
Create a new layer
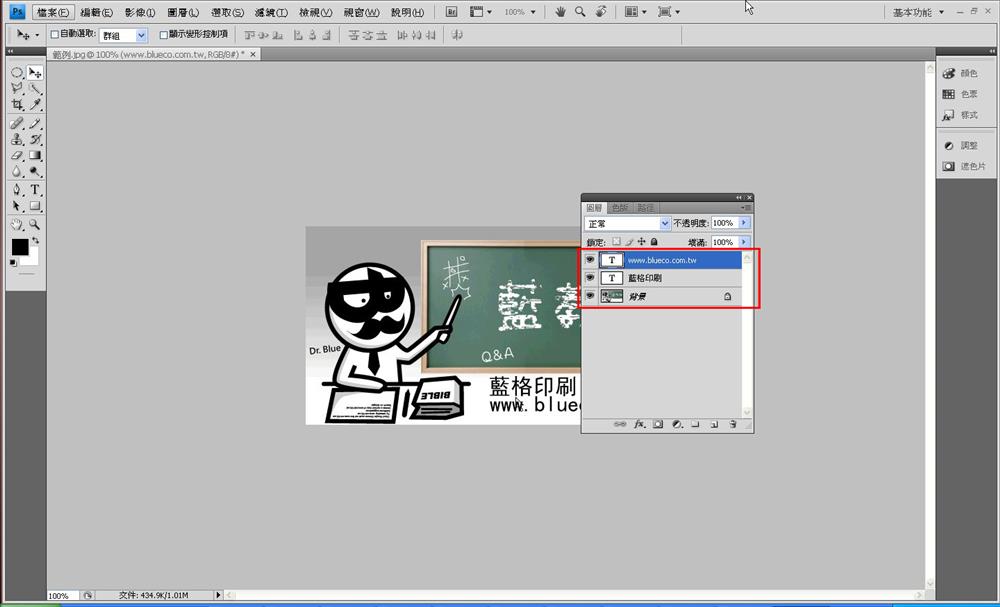coord(714,424)
